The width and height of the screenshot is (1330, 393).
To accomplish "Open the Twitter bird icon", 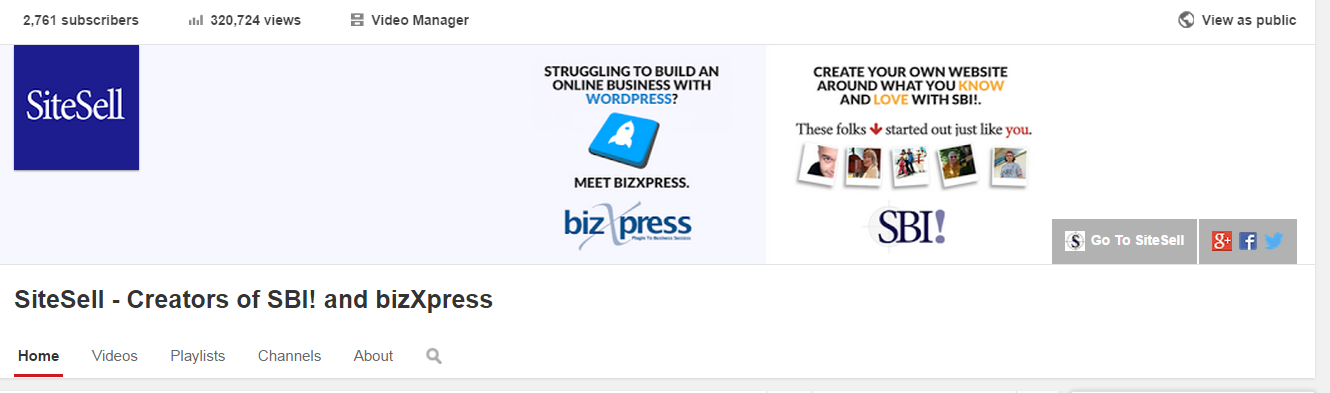I will point(1273,241).
